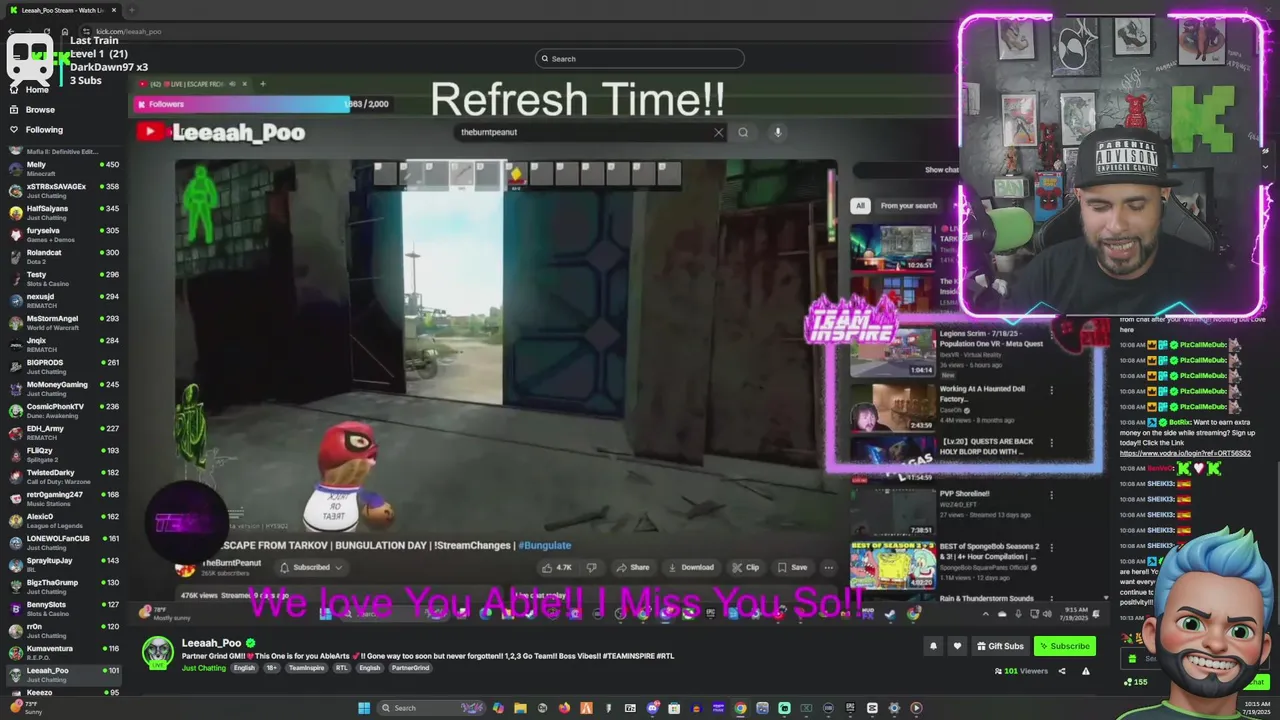
Task: Select Testy channel in the sidebar
Action: [x=64, y=278]
